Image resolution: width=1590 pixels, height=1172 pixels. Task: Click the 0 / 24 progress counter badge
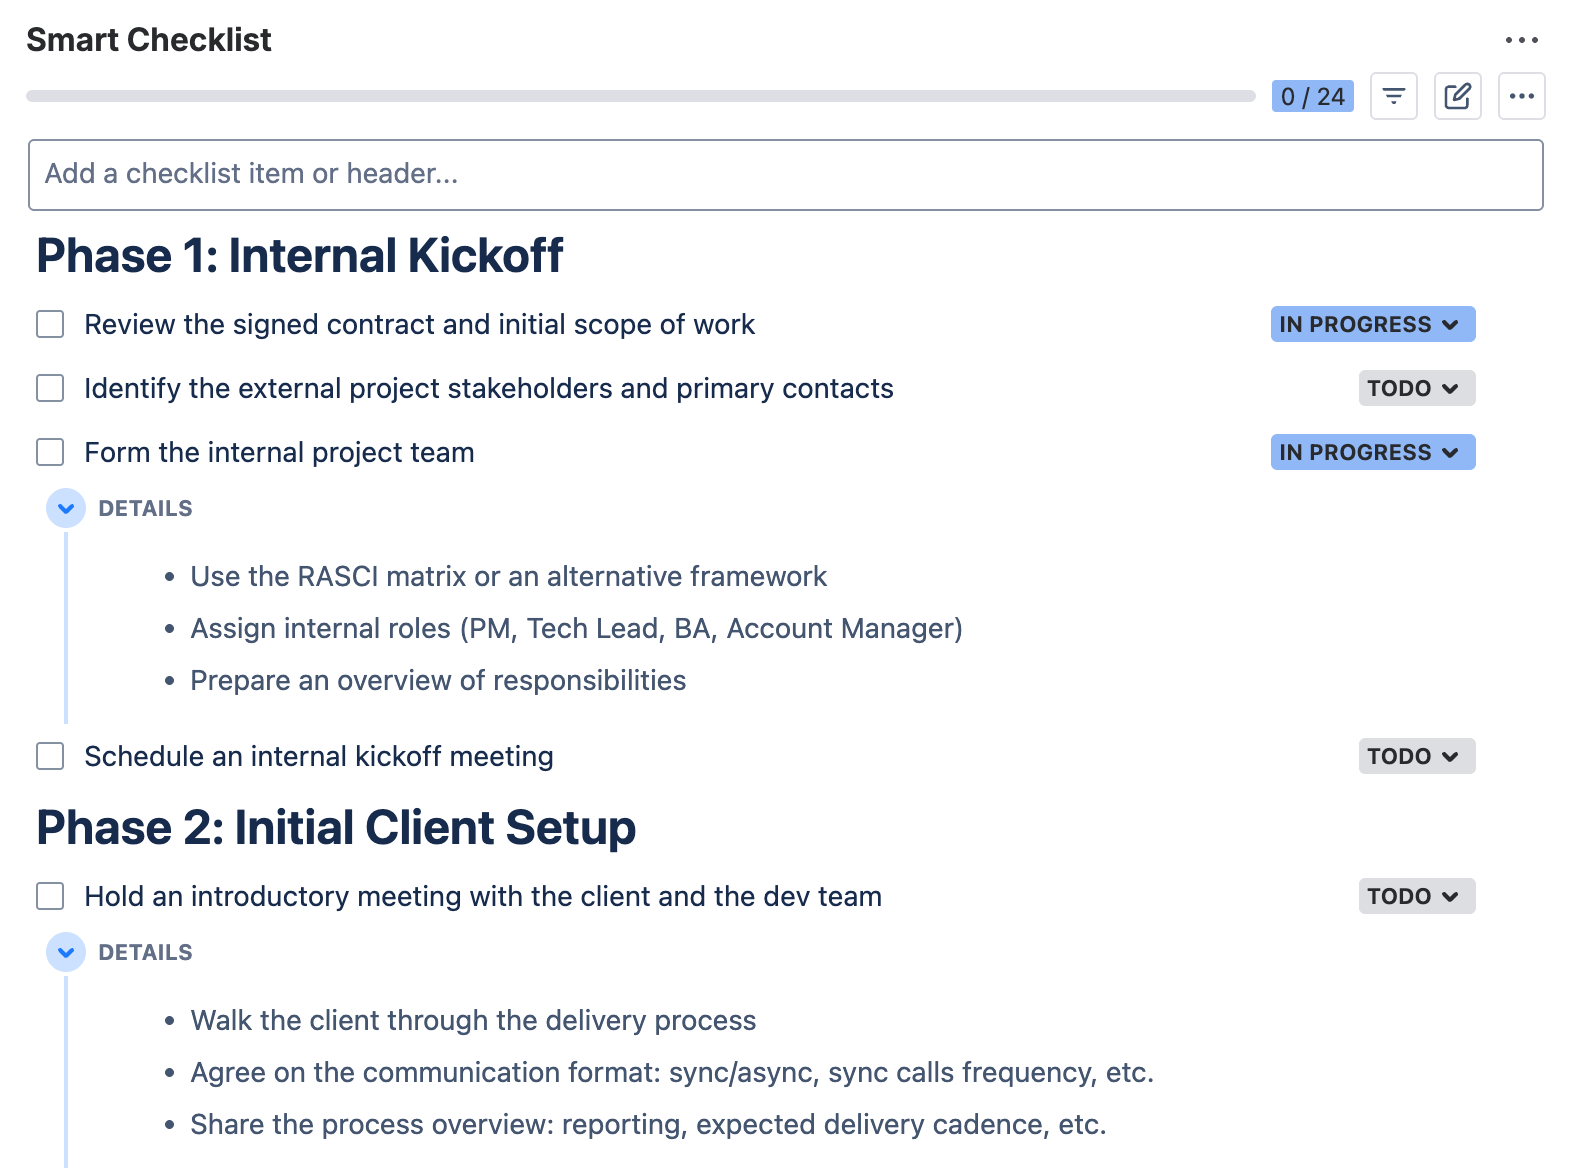[1312, 96]
